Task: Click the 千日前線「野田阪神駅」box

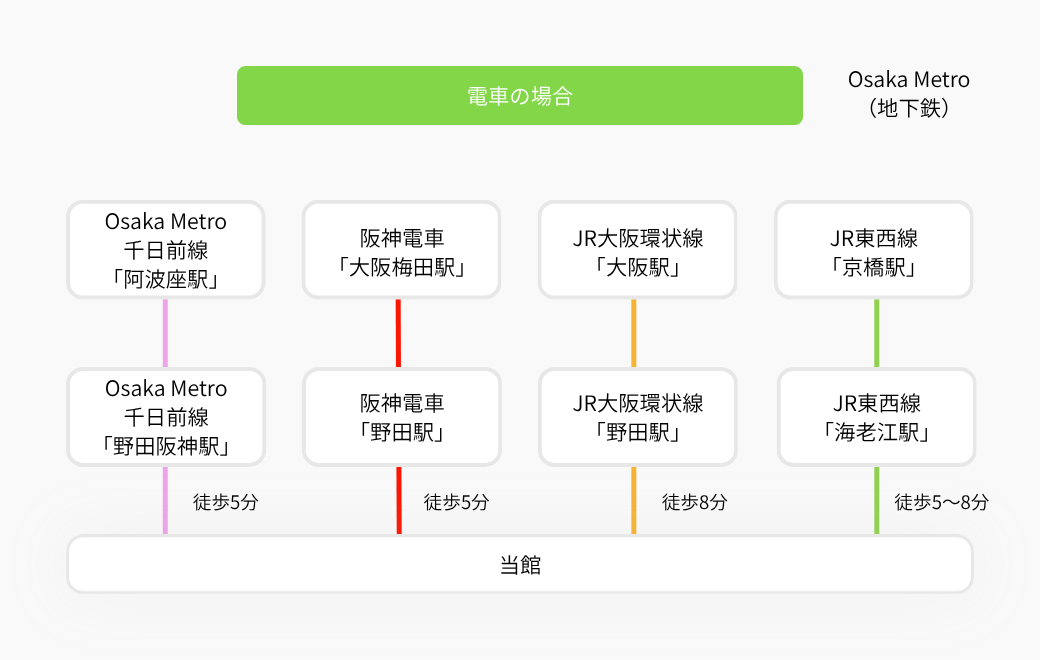Action: click(x=166, y=417)
